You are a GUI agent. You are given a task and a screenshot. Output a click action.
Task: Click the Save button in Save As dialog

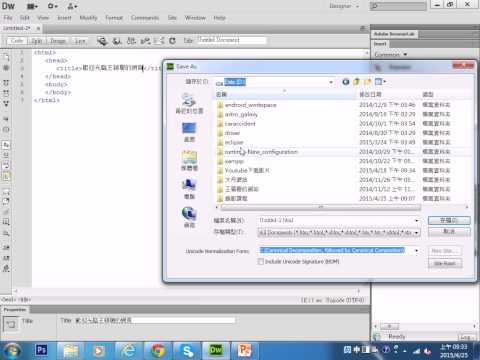tap(449, 220)
